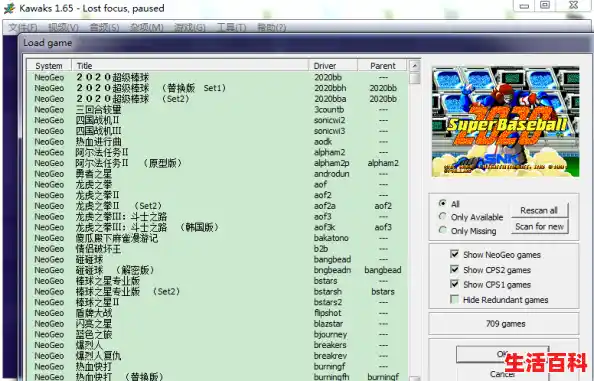This screenshot has height=381, width=594.
Task: Click the game list scroll-up arrow
Action: (x=415, y=66)
